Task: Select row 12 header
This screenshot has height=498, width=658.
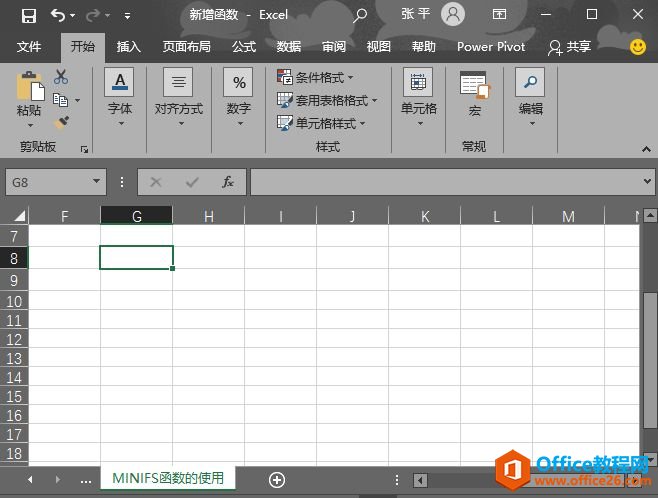Action: pyautogui.click(x=14, y=339)
